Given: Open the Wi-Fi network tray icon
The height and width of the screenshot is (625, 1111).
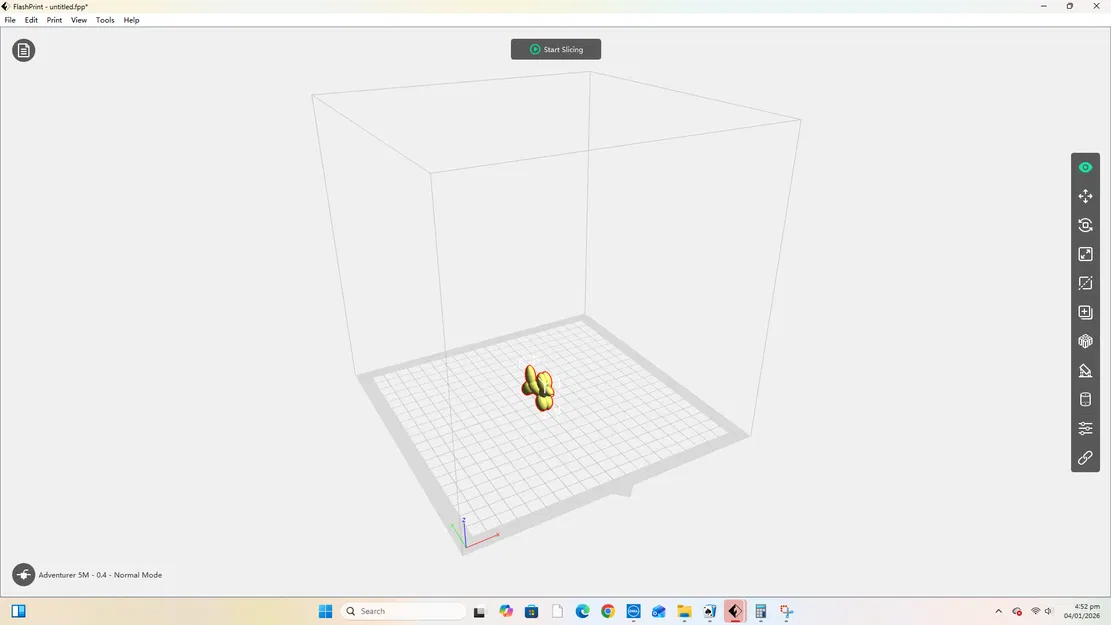Looking at the screenshot, I should point(1035,611).
